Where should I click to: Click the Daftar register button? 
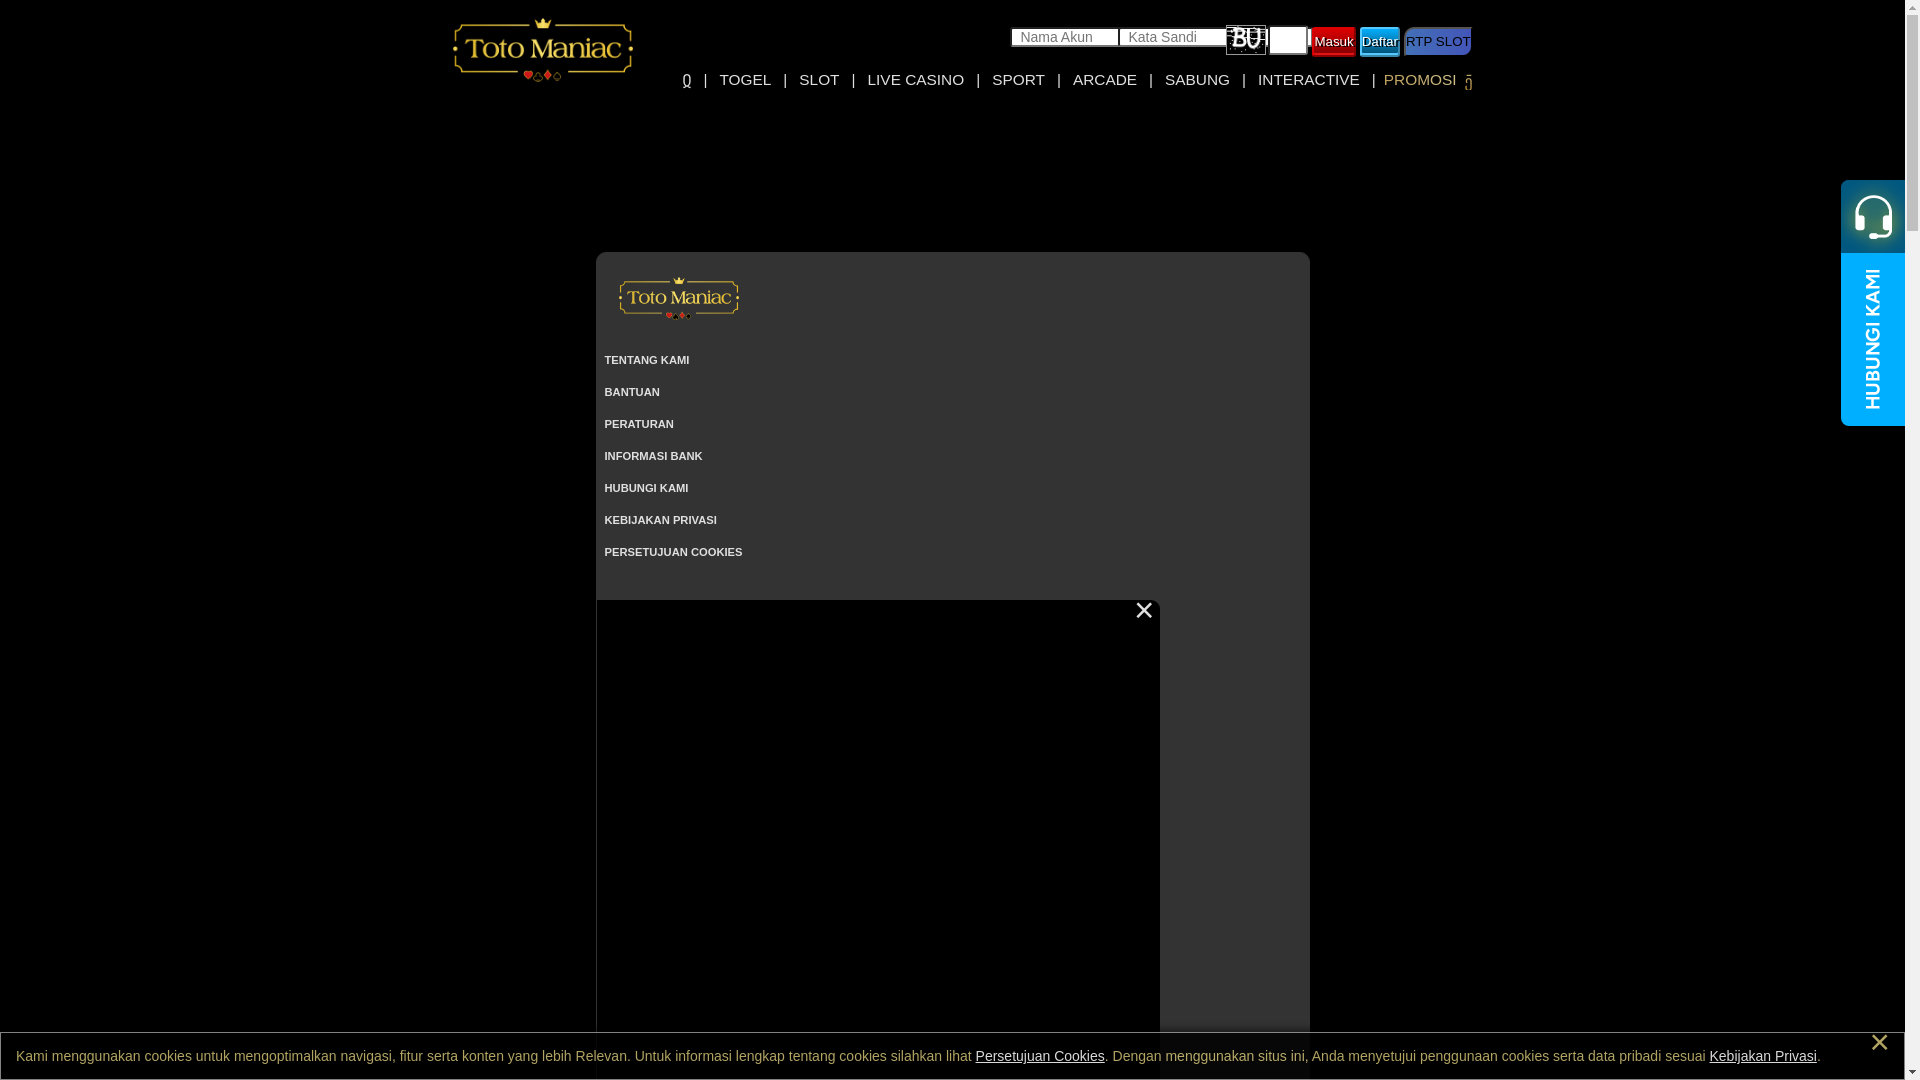point(1379,42)
